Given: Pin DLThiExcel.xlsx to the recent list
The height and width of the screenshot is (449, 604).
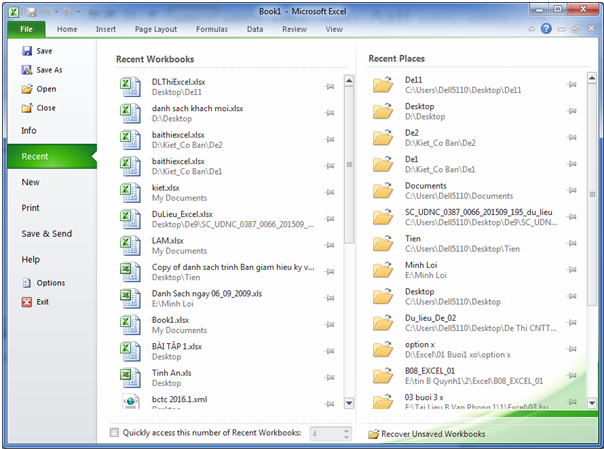Looking at the screenshot, I should click(329, 87).
